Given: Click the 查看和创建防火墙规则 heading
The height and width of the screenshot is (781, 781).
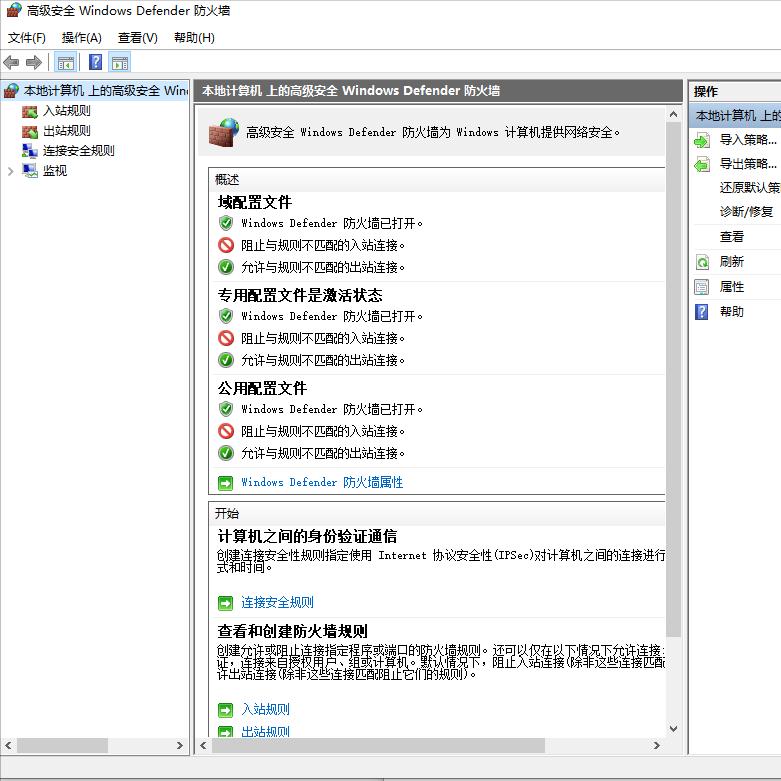Looking at the screenshot, I should pyautogui.click(x=292, y=632).
